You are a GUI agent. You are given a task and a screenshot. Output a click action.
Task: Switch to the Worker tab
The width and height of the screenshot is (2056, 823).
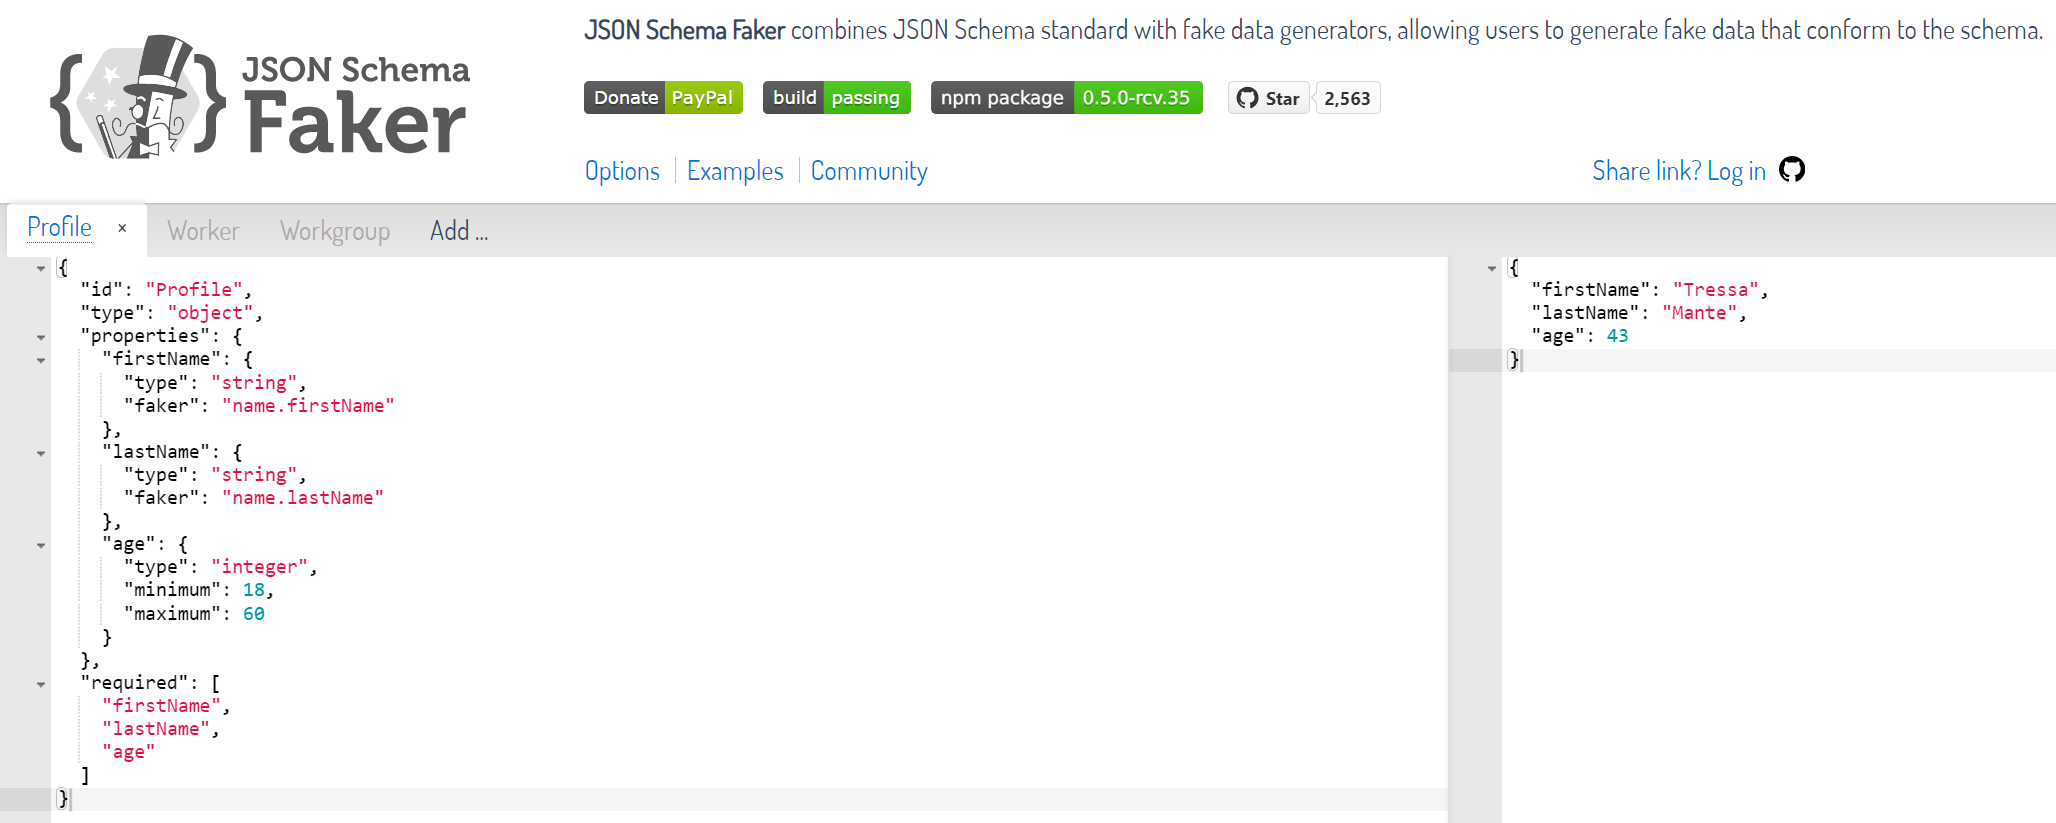point(203,231)
